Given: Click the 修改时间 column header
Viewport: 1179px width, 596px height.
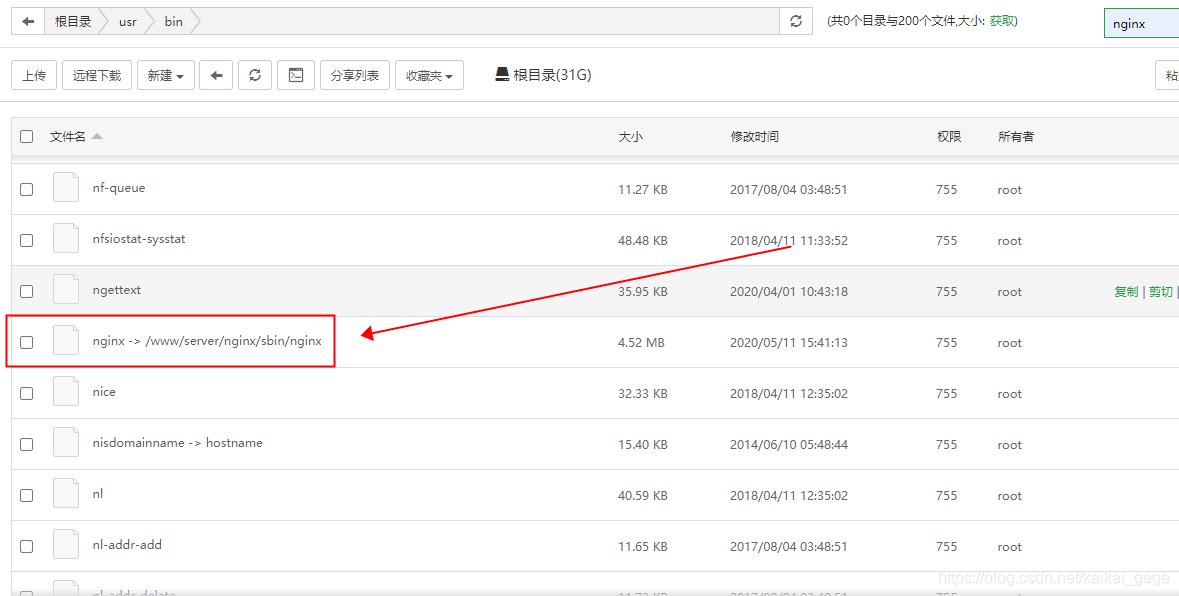Looking at the screenshot, I should coord(754,137).
